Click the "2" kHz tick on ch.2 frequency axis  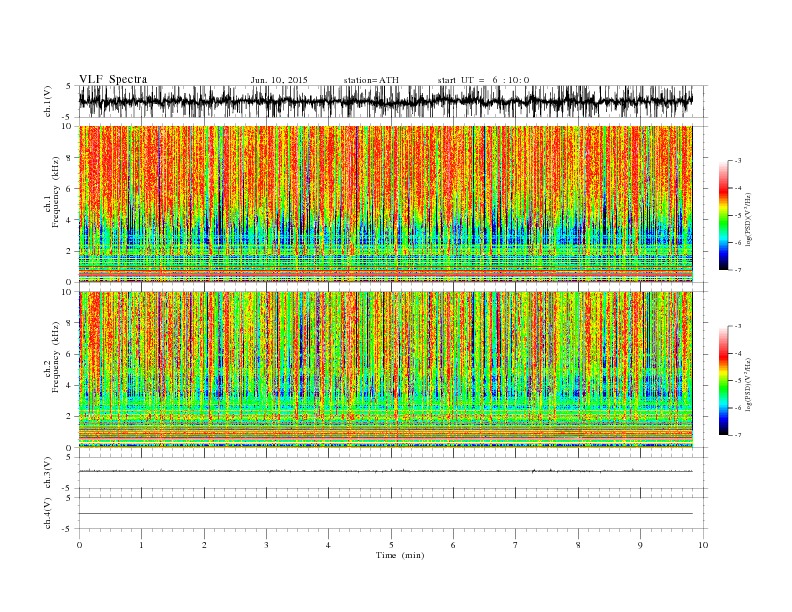click(70, 417)
